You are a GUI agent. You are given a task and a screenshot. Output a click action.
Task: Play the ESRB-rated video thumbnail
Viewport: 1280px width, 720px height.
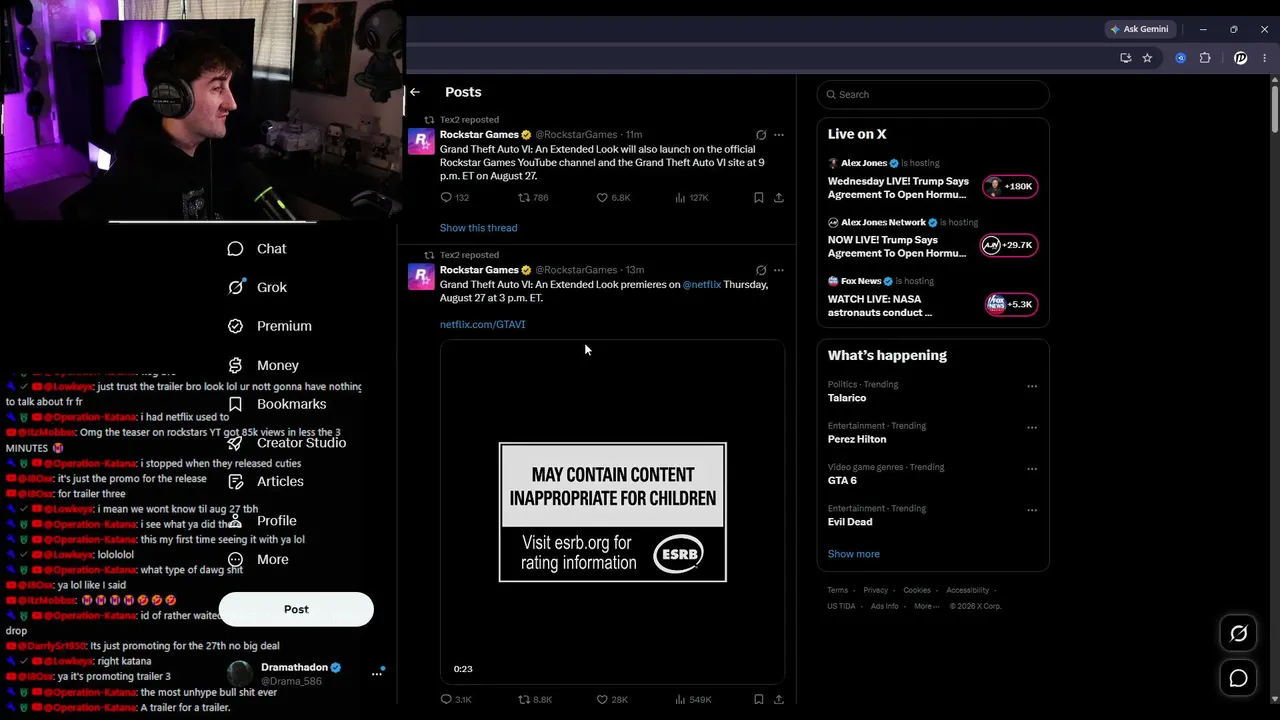coord(612,512)
